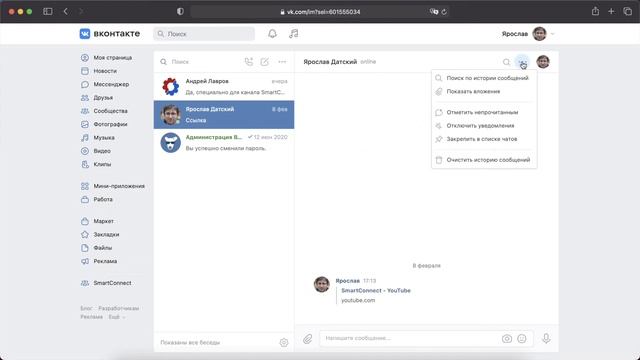
Task: Click the Мини-приложения sidebar icon
Action: 84,186
